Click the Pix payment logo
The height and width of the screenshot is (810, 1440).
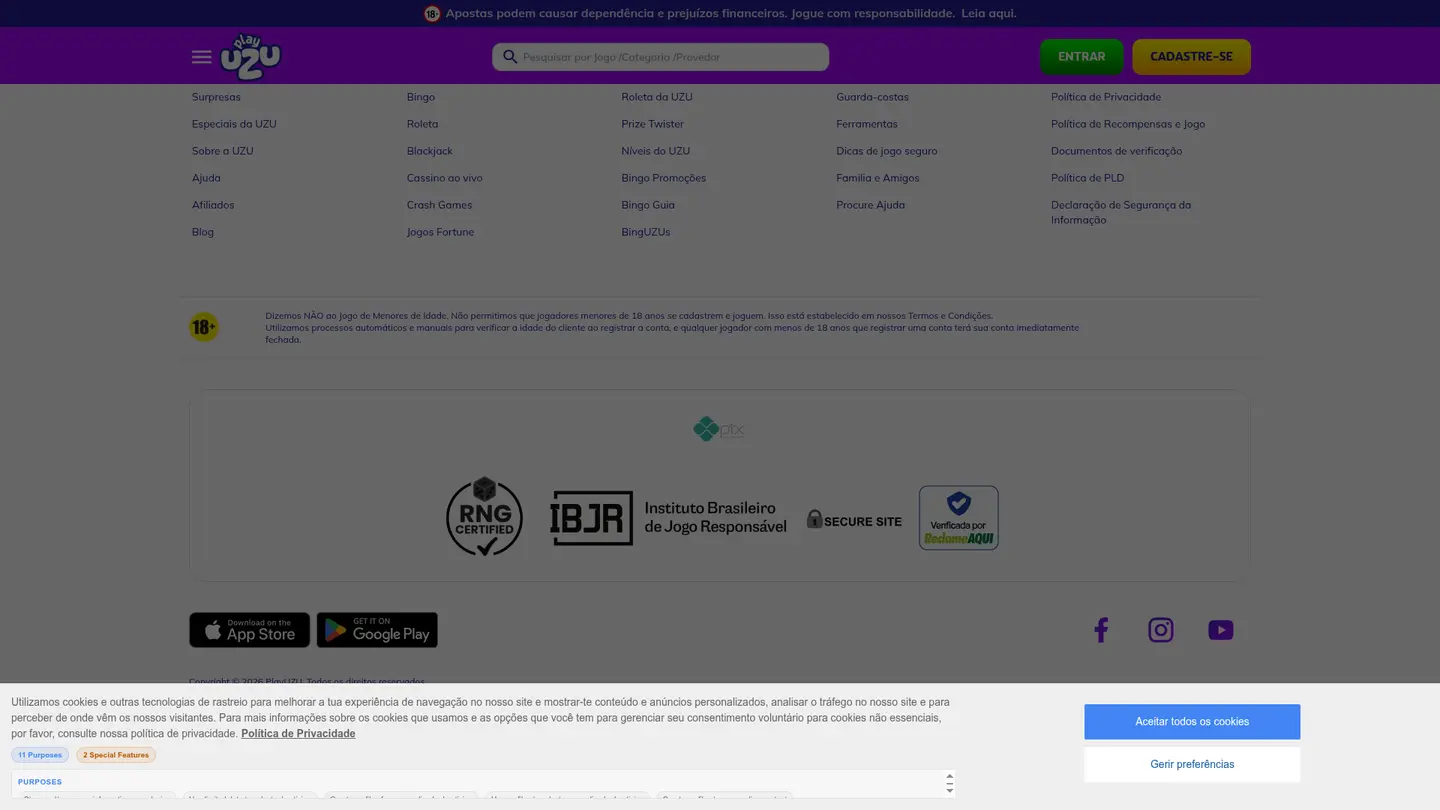719,429
